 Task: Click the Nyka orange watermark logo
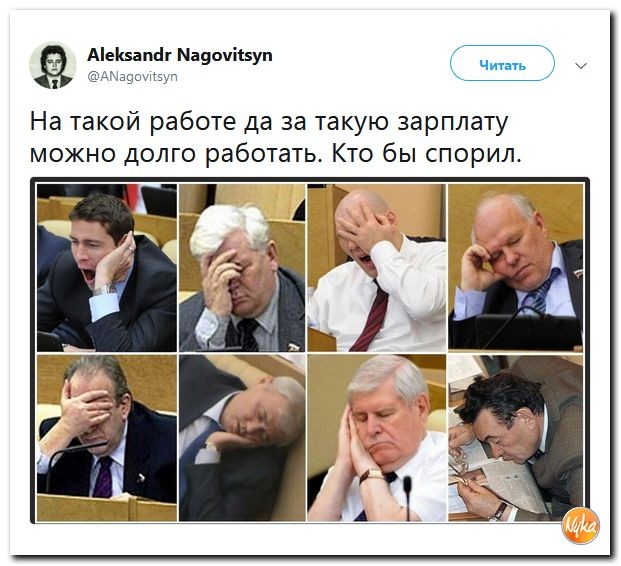pos(580,526)
